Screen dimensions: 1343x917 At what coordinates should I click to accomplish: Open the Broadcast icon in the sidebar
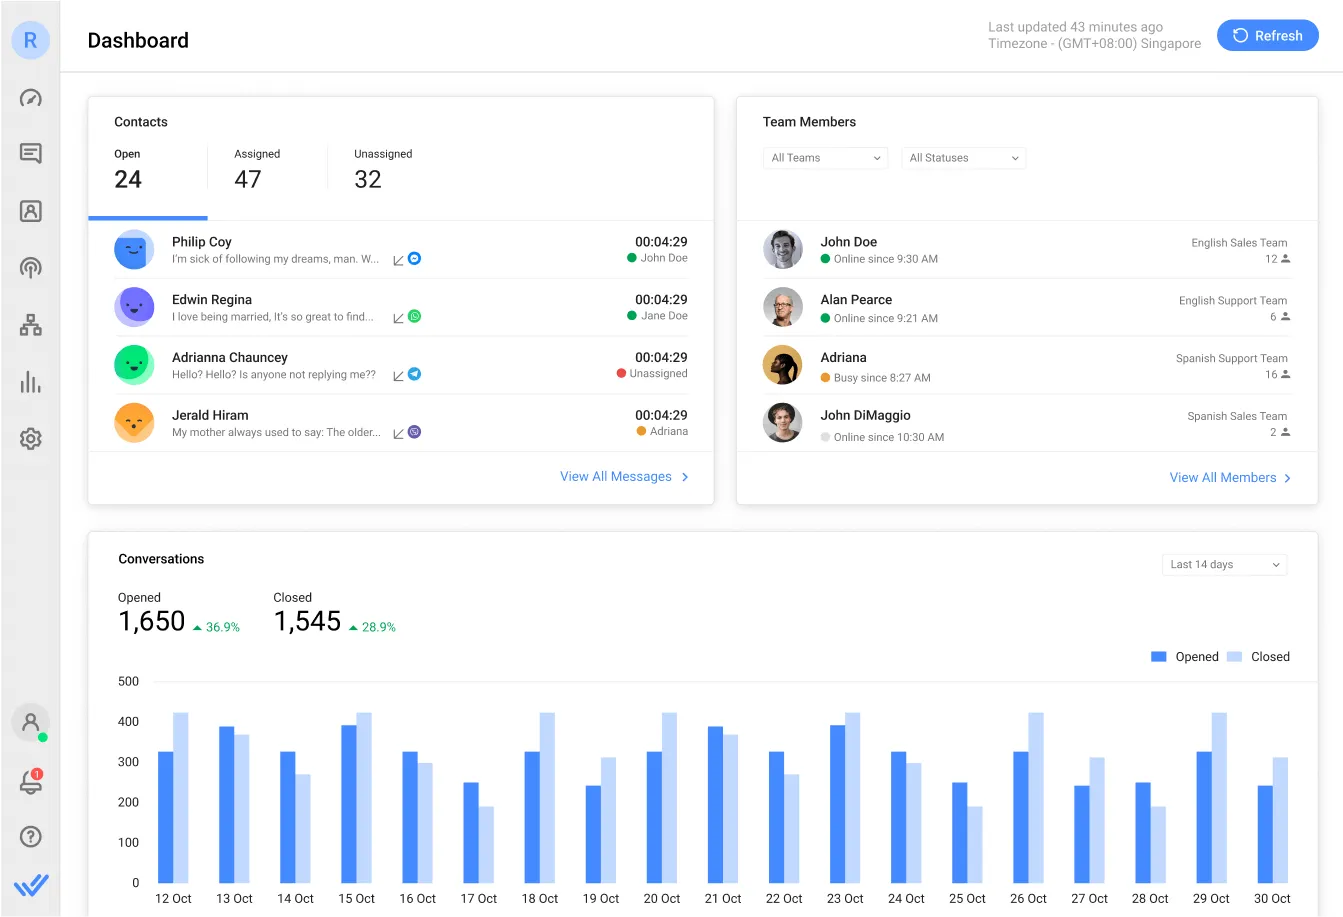(x=30, y=267)
